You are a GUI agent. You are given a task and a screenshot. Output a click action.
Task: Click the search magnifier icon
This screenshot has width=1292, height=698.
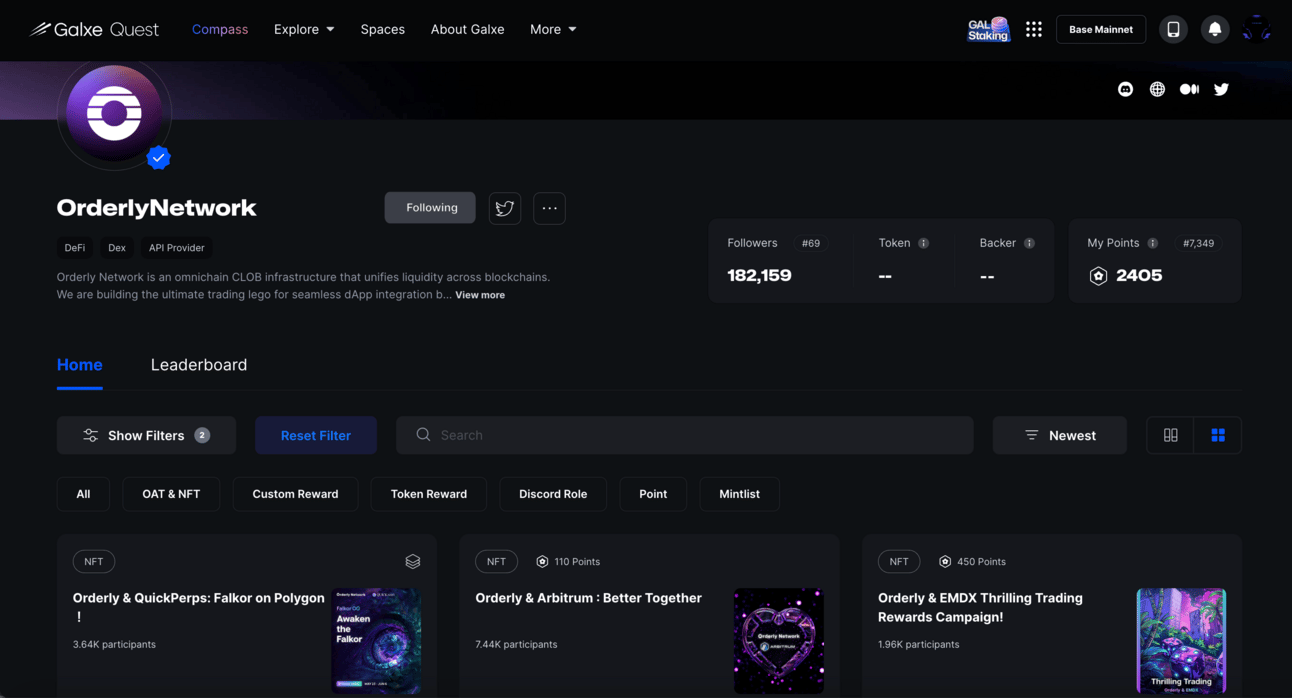tap(423, 435)
